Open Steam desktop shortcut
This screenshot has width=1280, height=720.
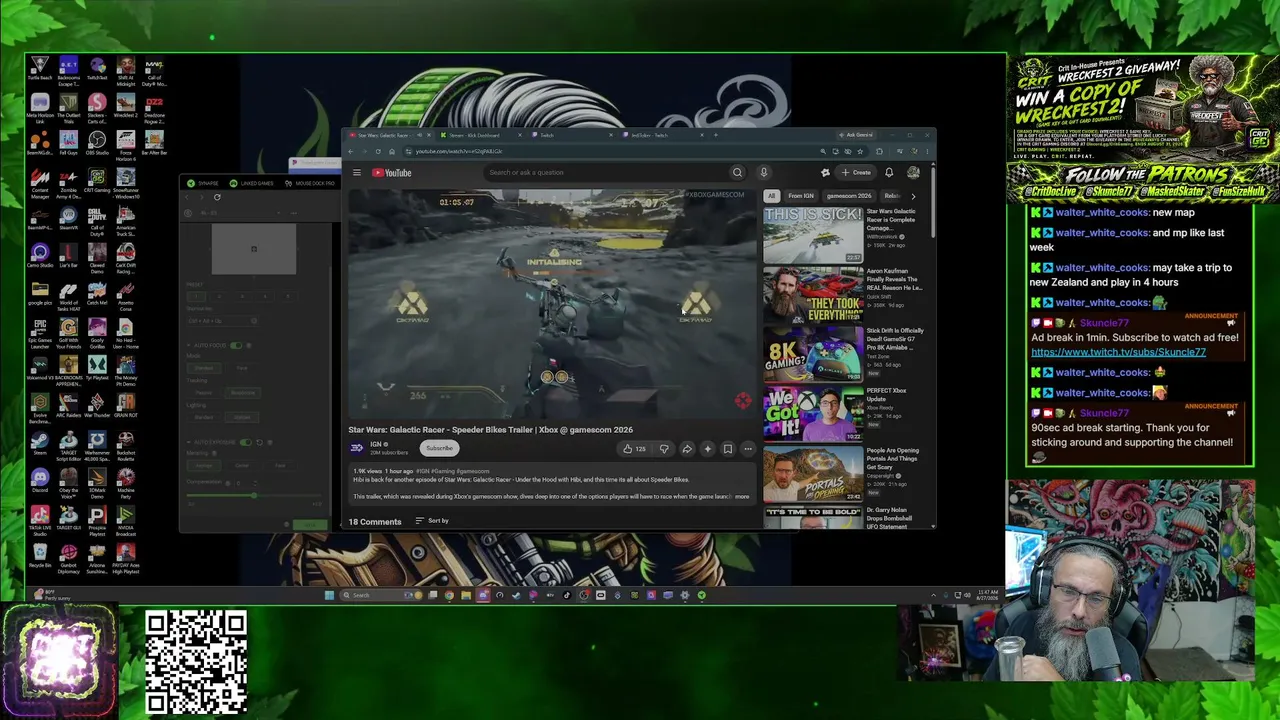click(40, 444)
